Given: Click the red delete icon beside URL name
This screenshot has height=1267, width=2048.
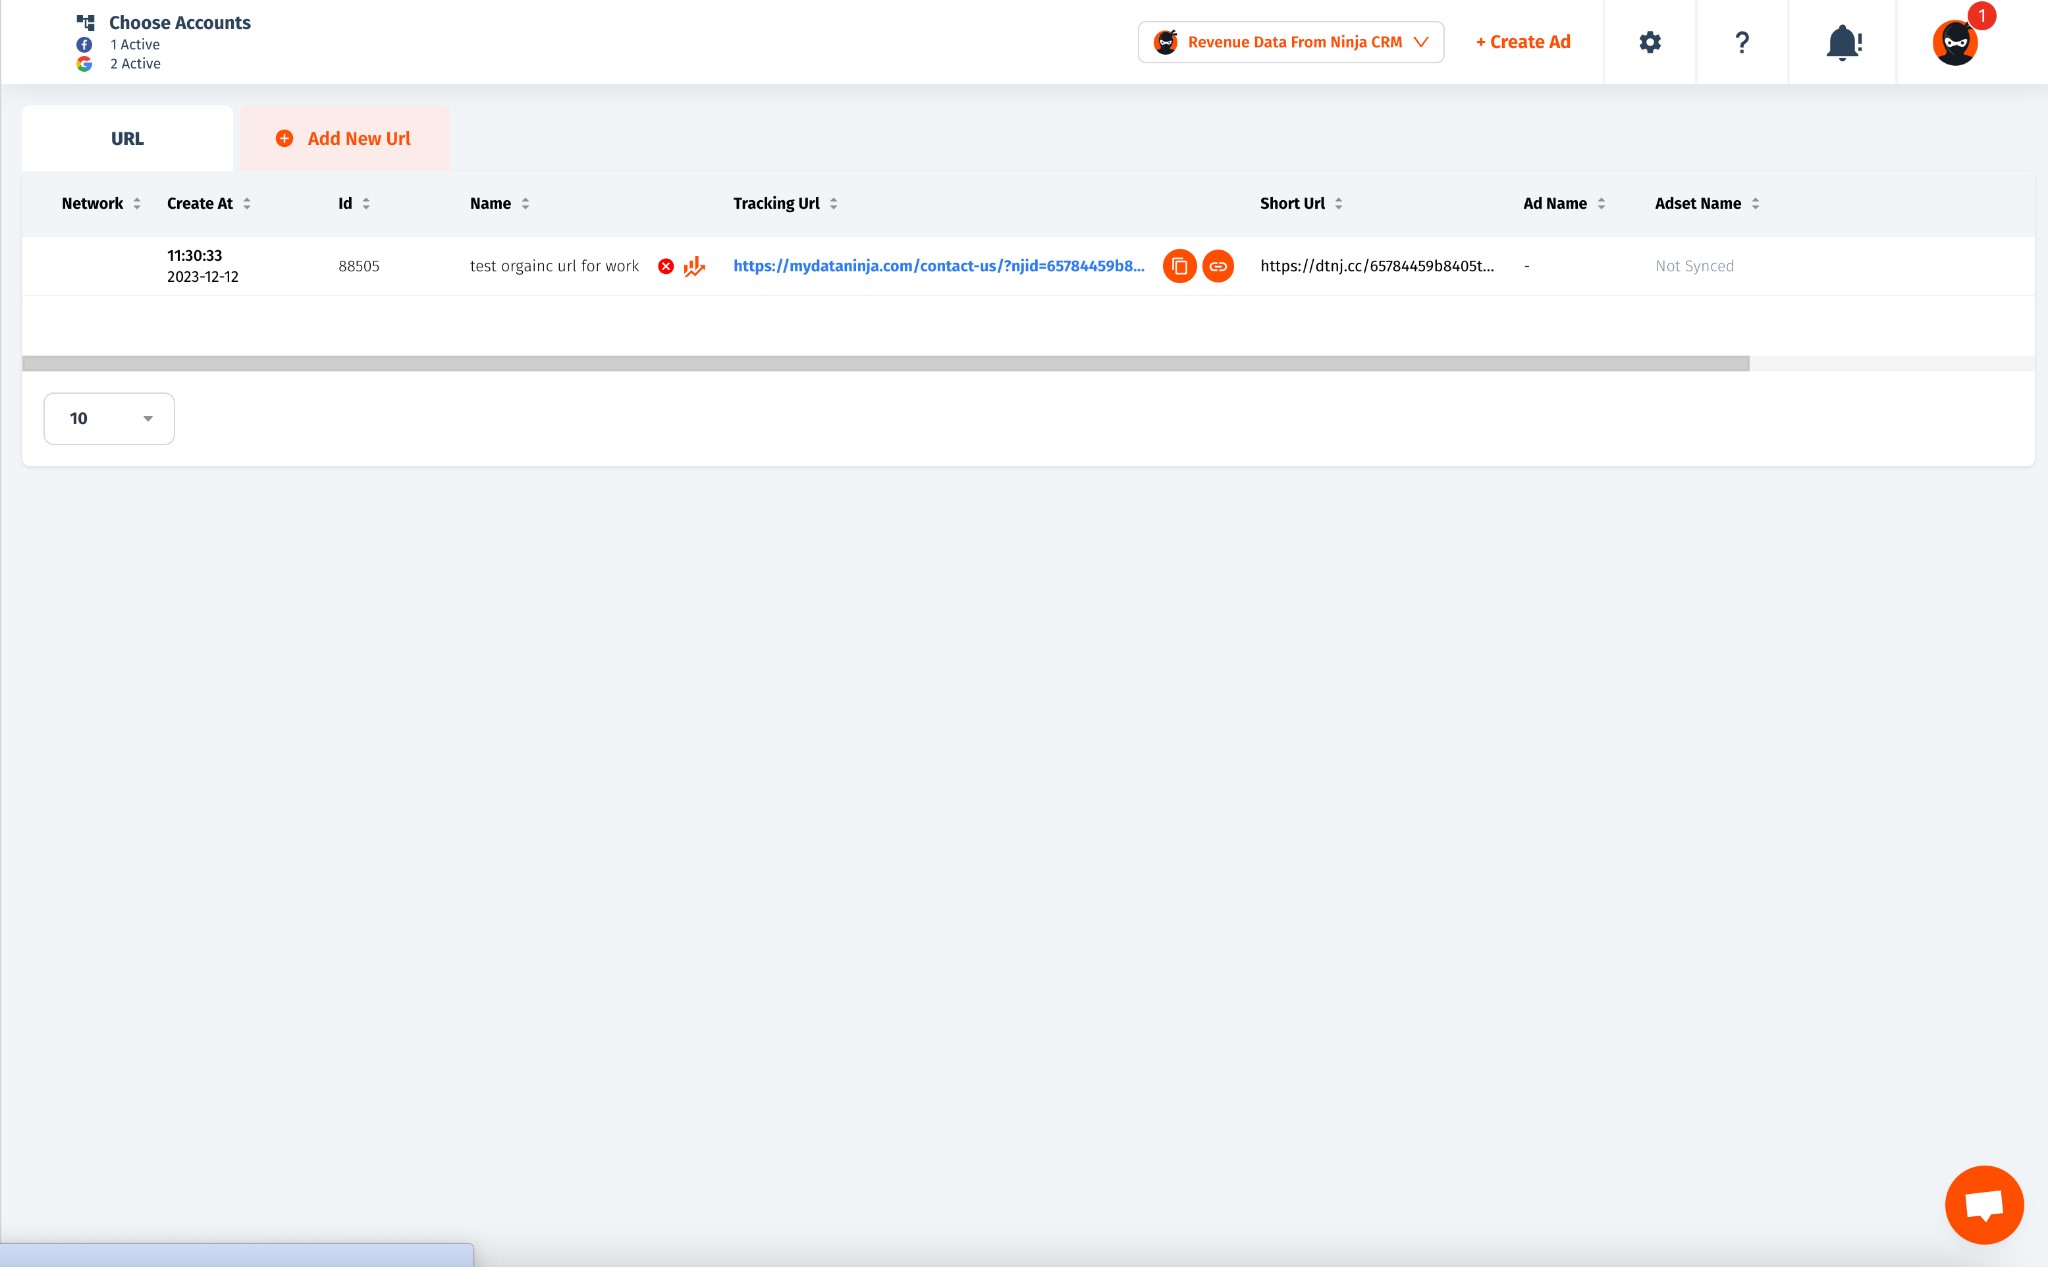Looking at the screenshot, I should 665,266.
